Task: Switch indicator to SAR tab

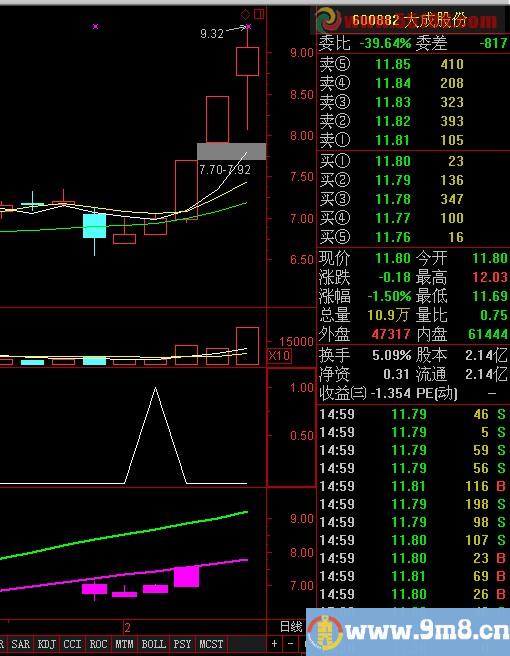Action: [x=21, y=644]
